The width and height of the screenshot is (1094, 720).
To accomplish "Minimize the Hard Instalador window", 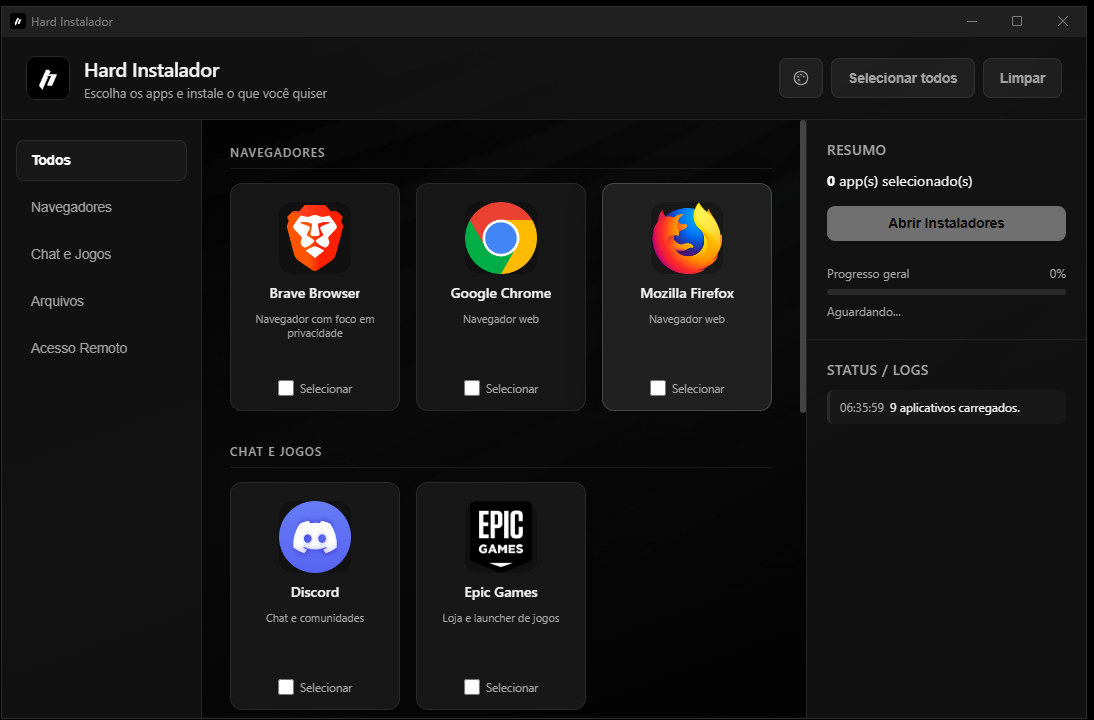I will pos(972,22).
